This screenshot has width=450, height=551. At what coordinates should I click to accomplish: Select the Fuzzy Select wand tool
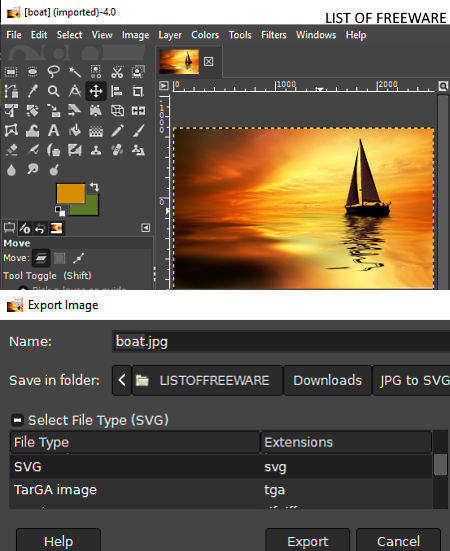pos(74,72)
